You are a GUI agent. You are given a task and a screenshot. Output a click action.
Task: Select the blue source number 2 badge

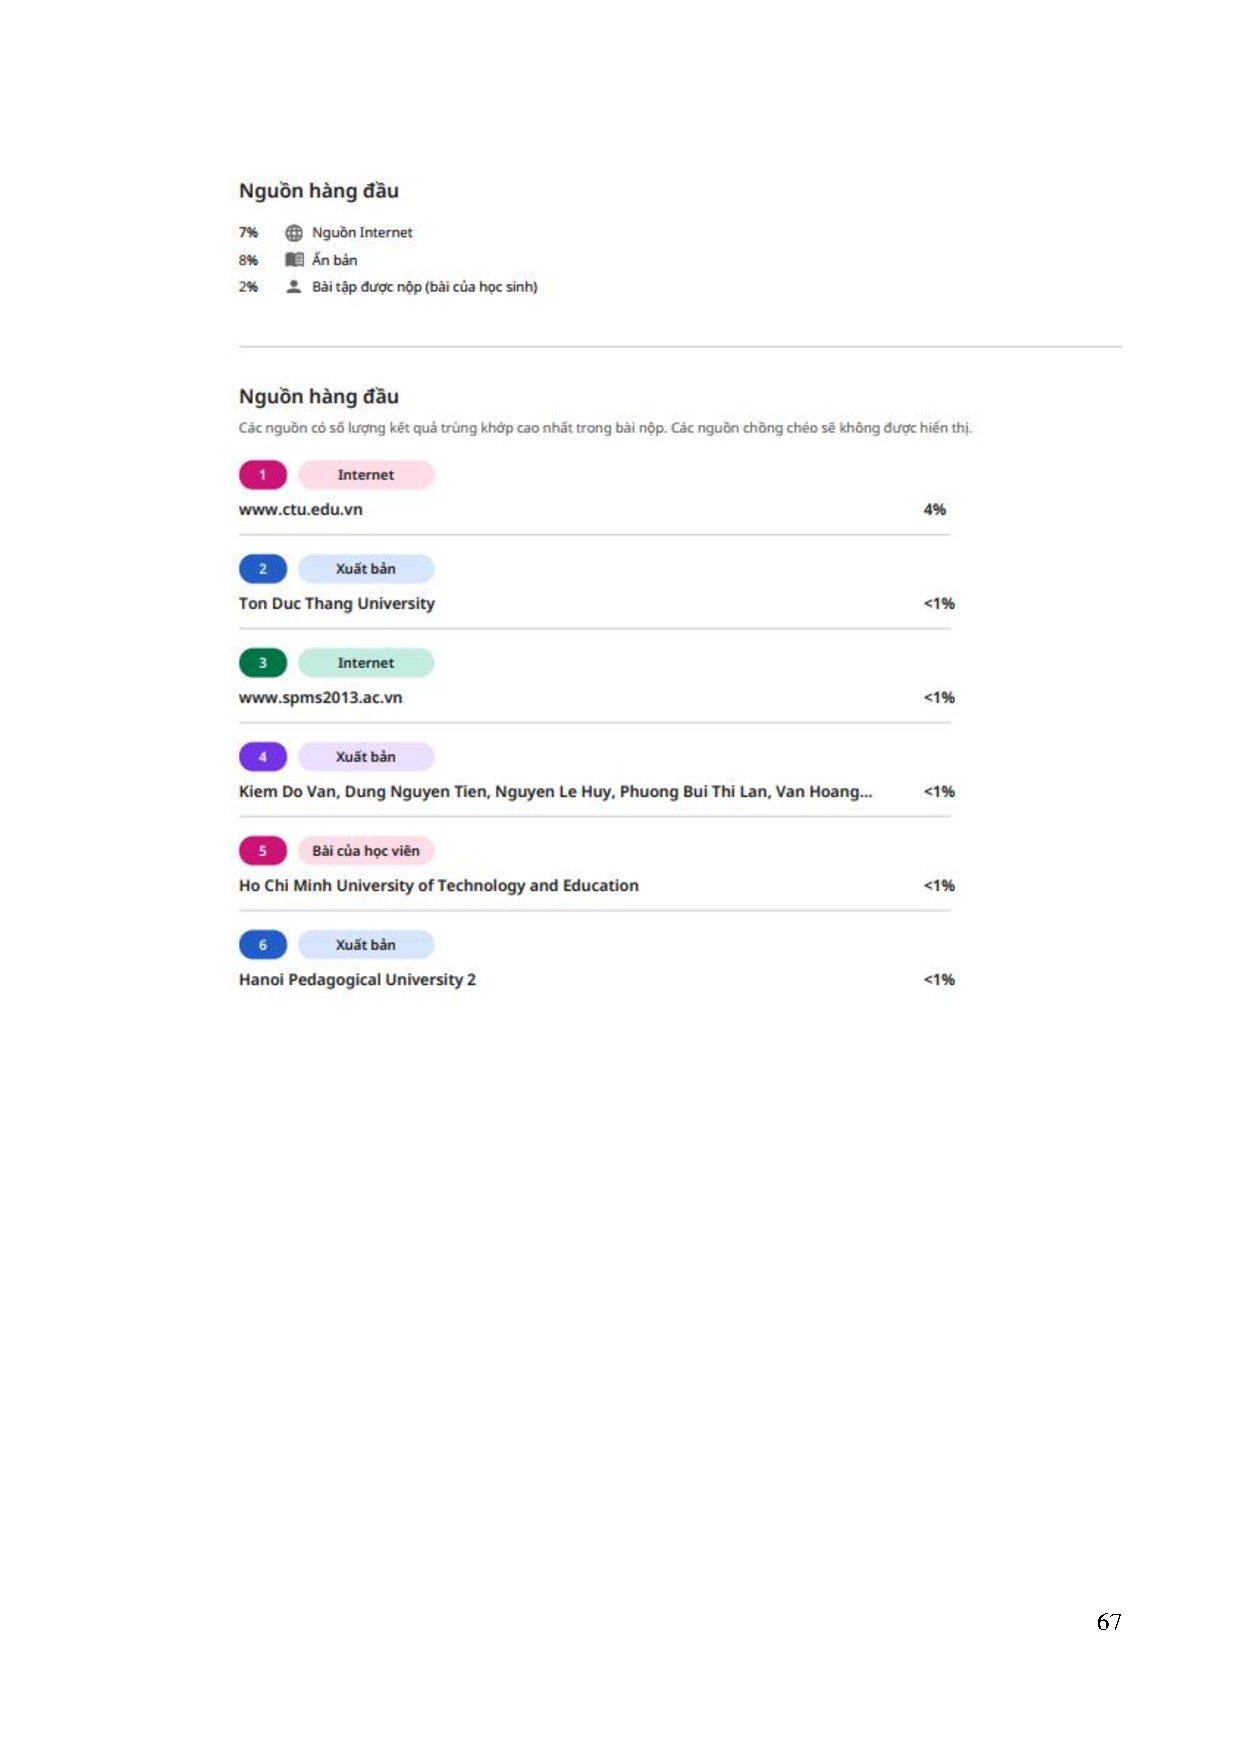(x=263, y=569)
